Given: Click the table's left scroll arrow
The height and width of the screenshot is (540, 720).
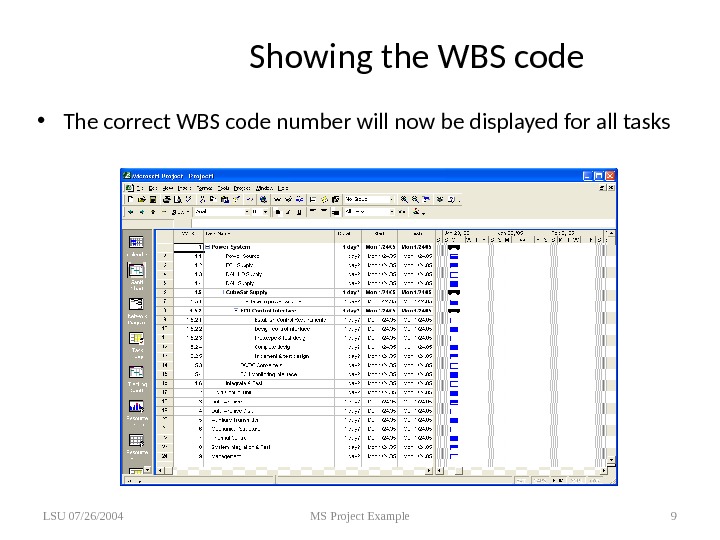Looking at the screenshot, I should [160, 471].
